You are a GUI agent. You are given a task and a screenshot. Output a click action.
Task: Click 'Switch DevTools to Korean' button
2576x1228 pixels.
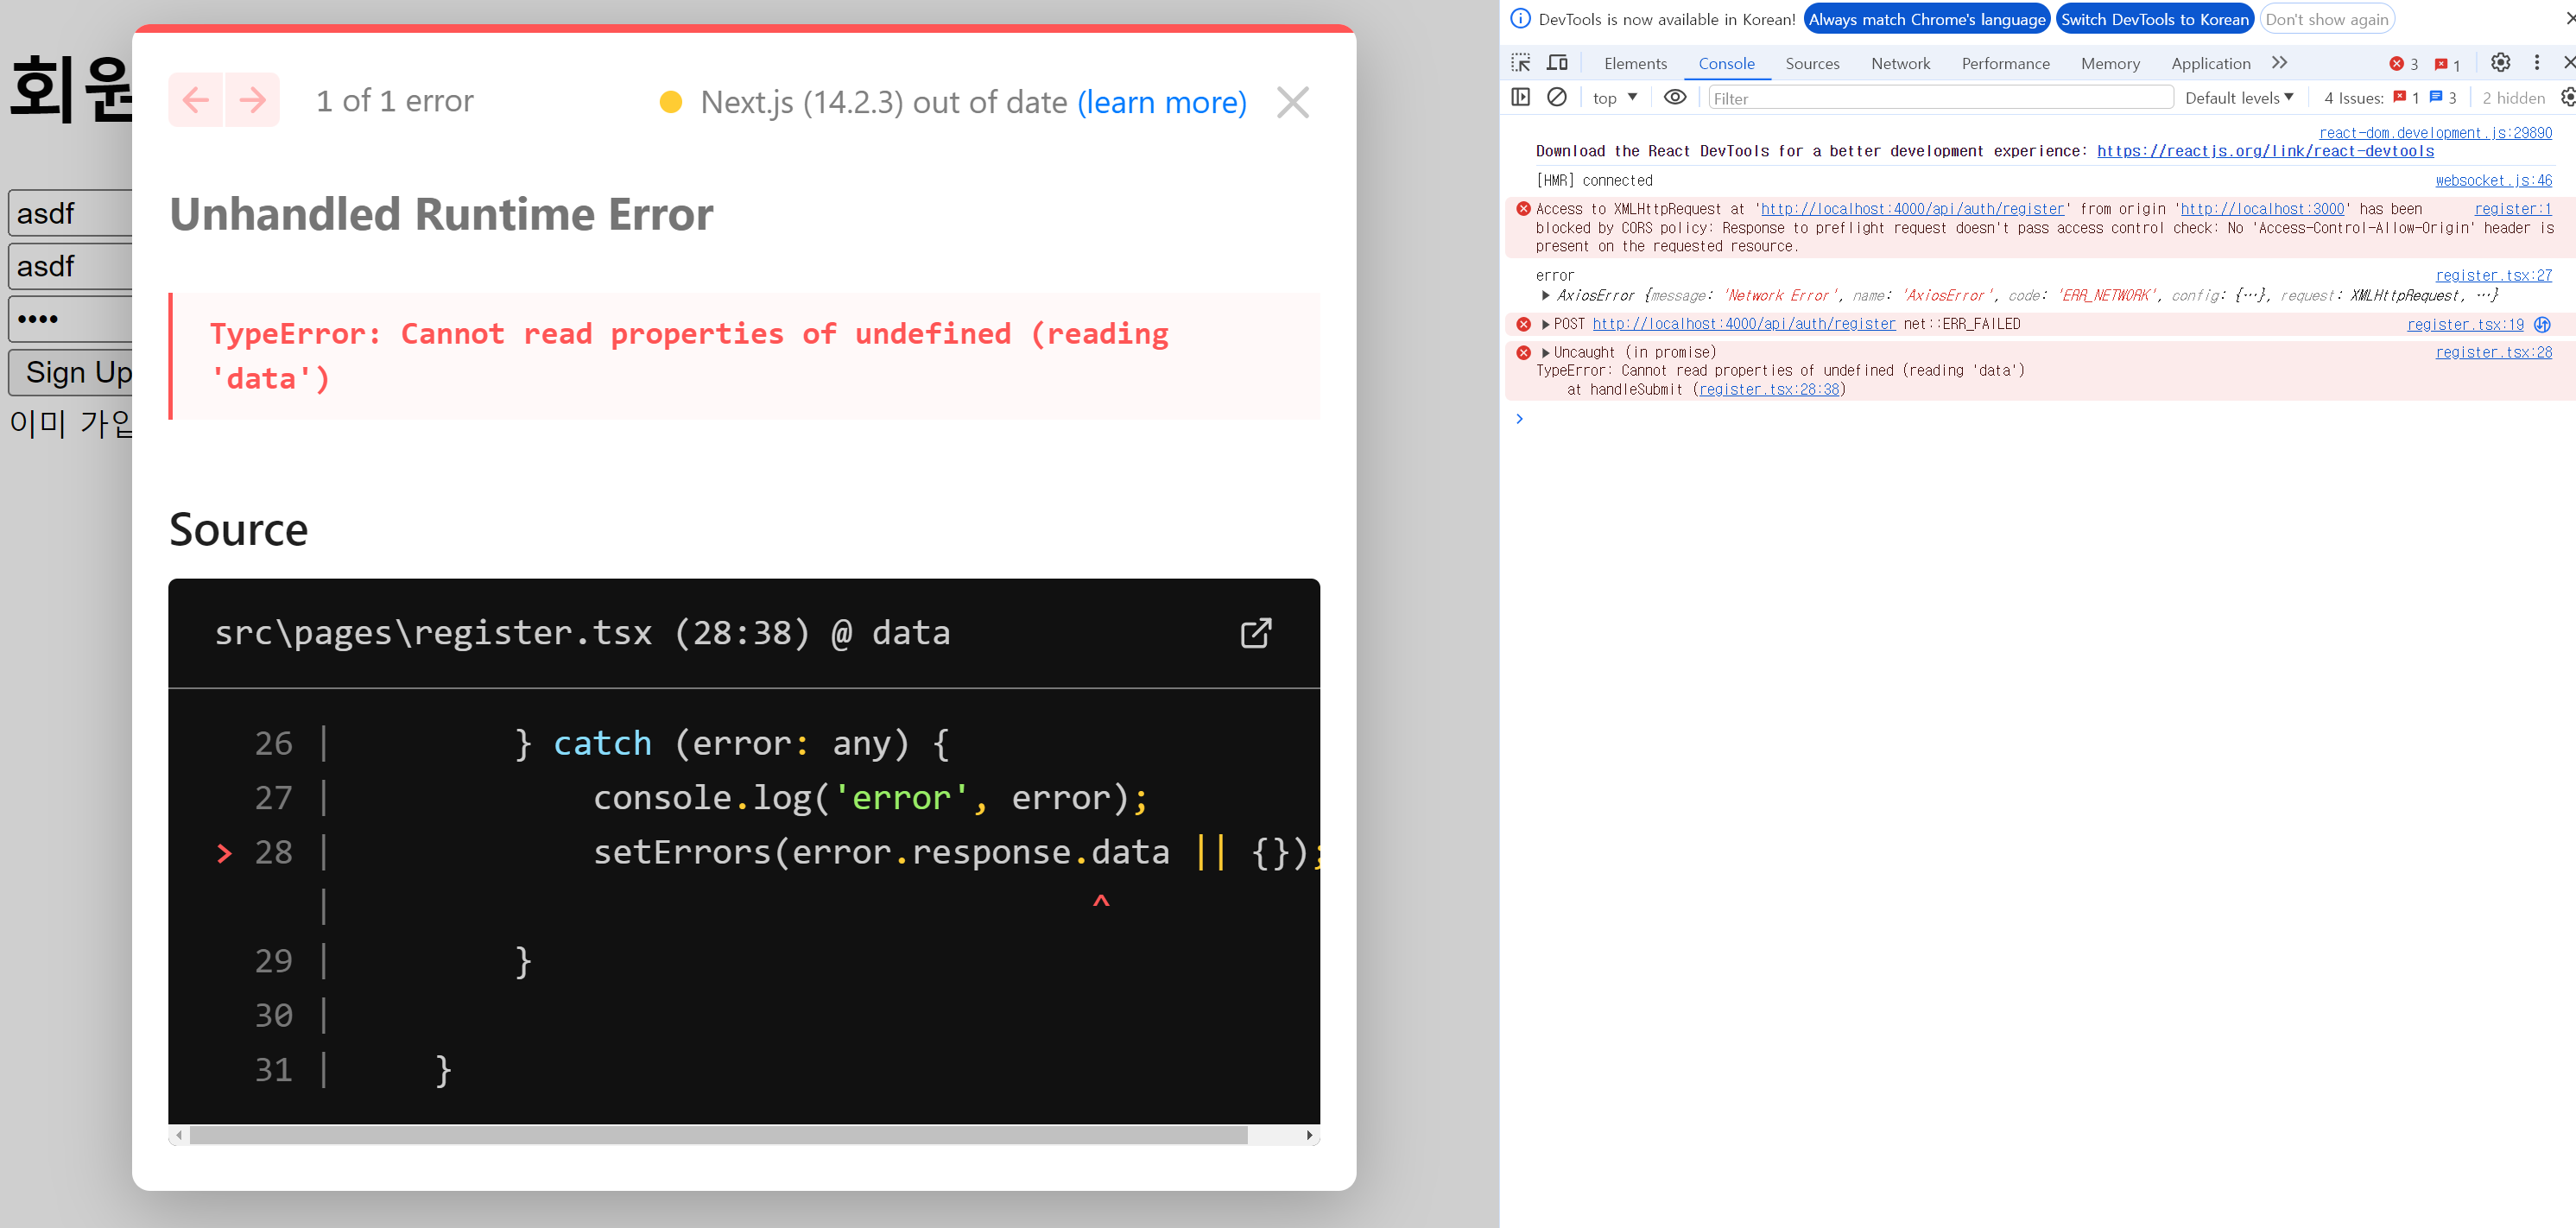[x=2154, y=19]
